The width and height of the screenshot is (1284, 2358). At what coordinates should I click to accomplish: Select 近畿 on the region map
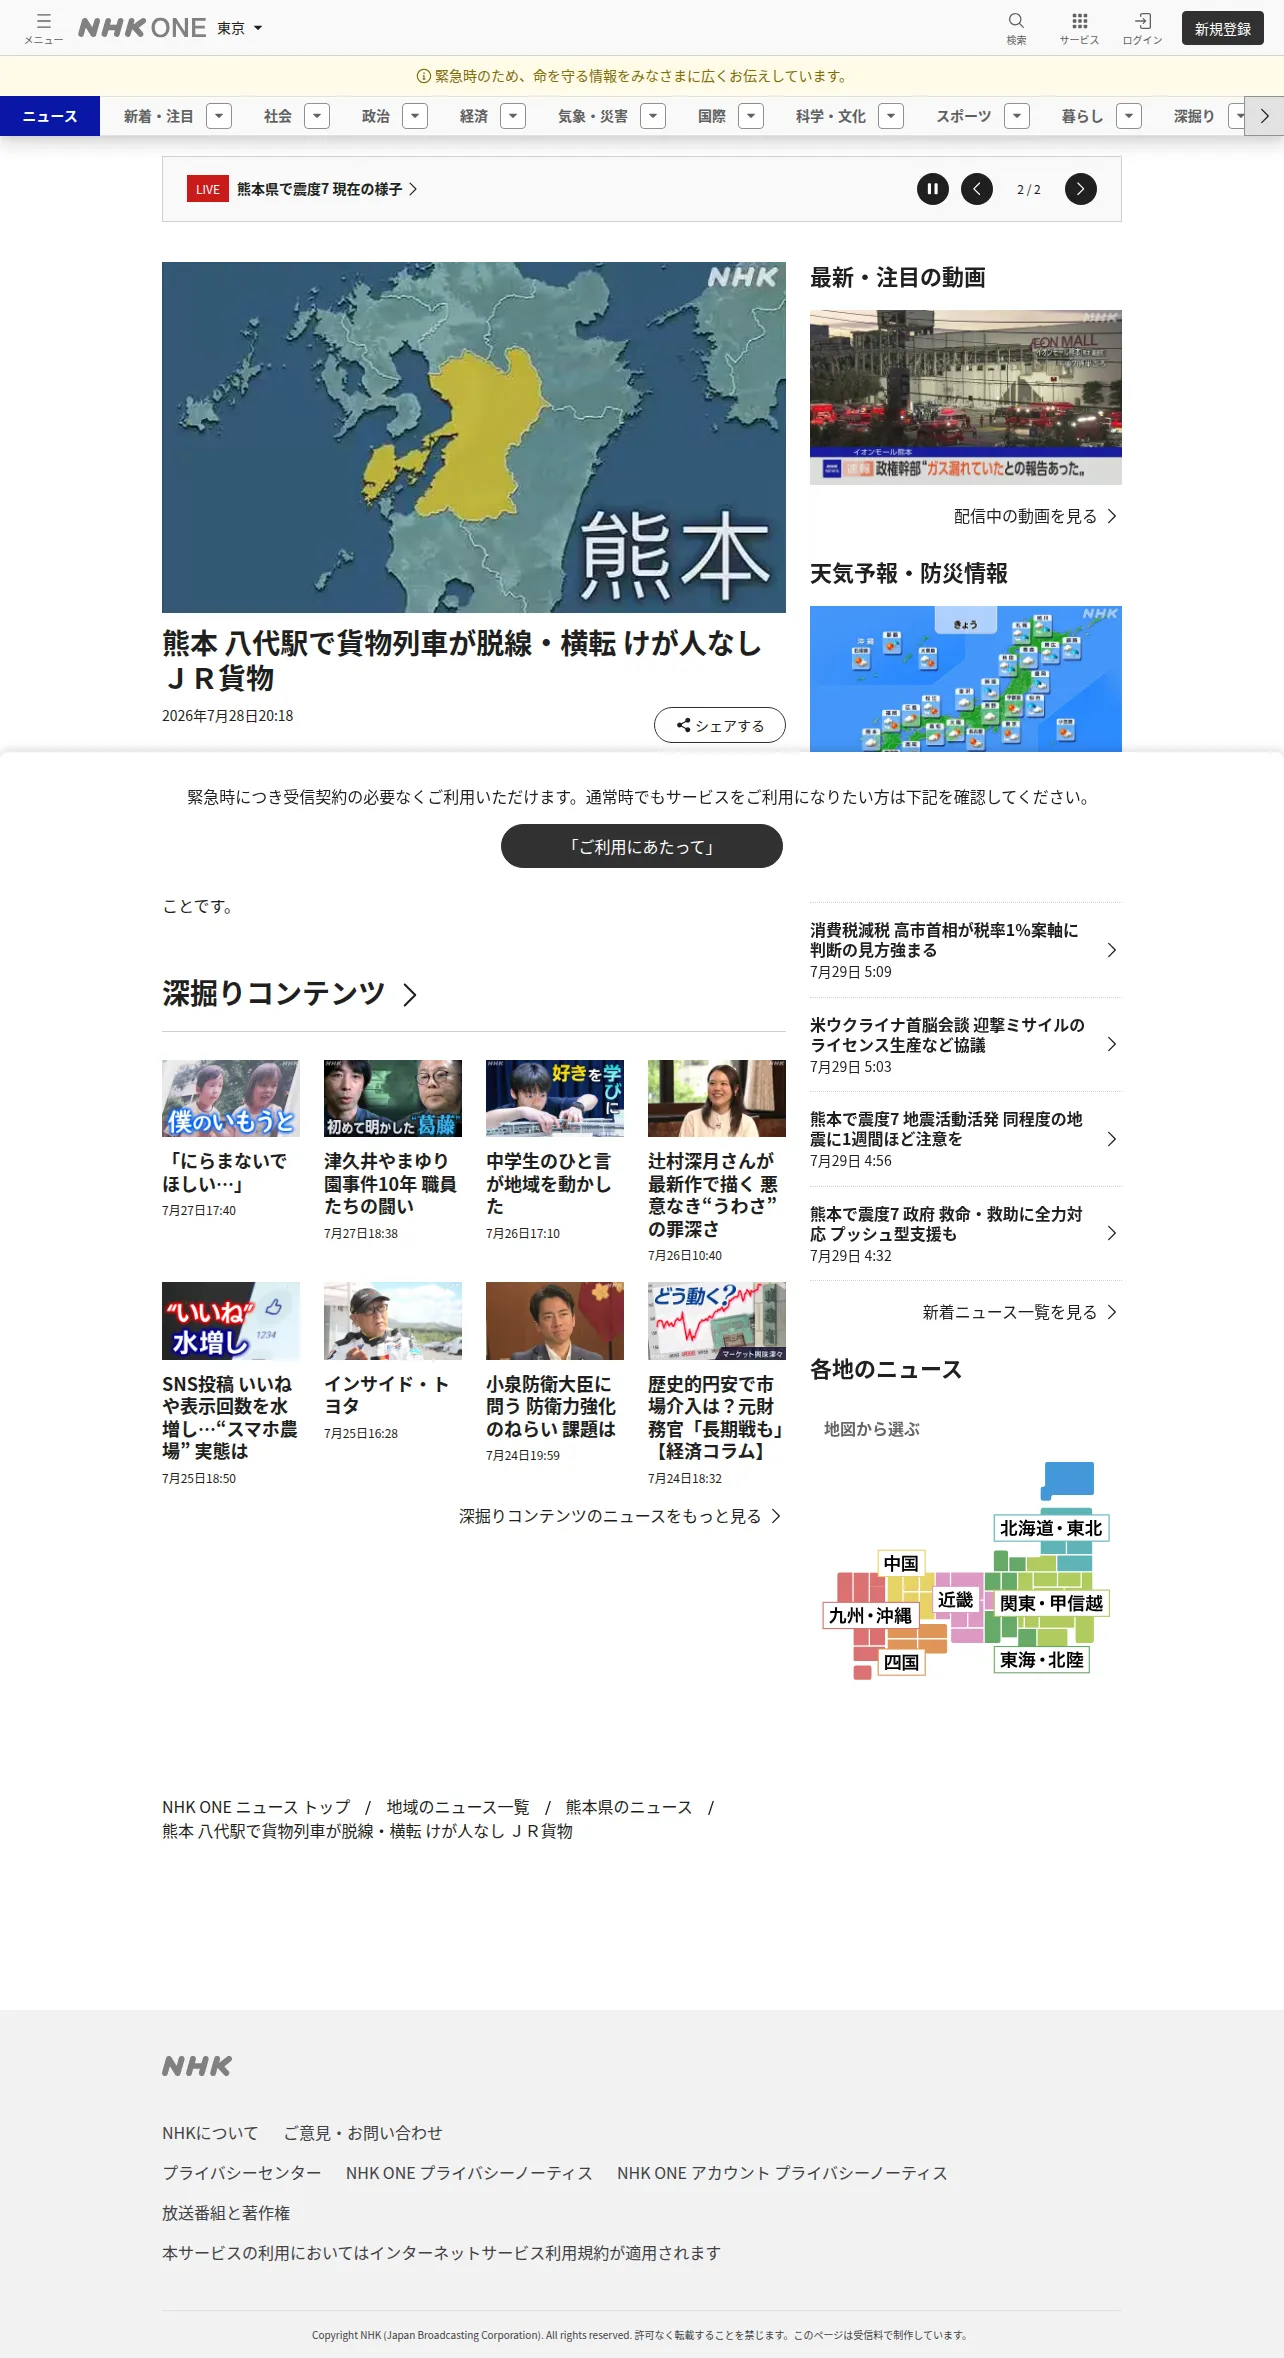[x=955, y=1600]
